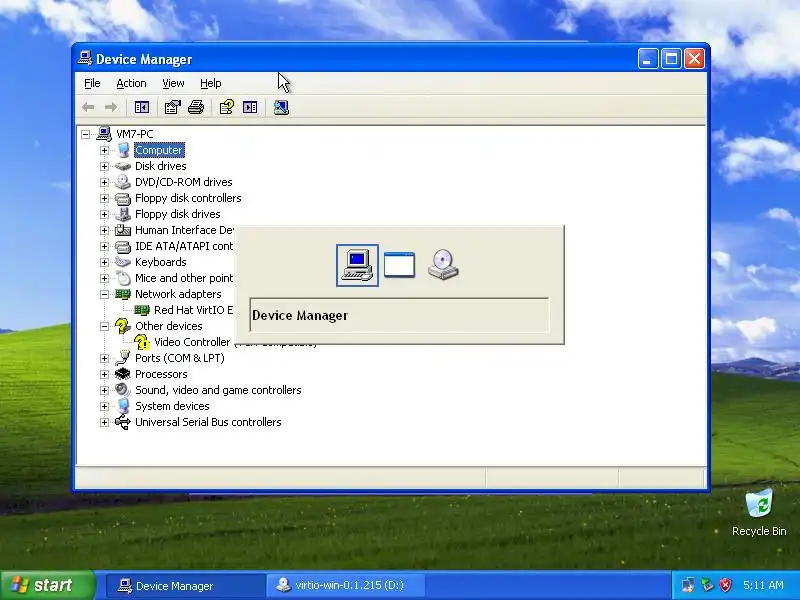Select the Other devices item
The image size is (800, 600).
coord(168,326)
